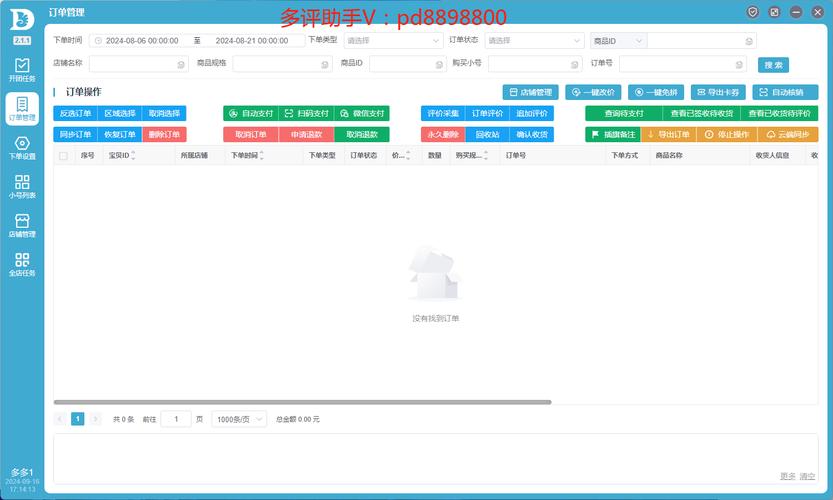Open the 下单类型 dropdown
Viewport: 833px width, 500px height.
[x=394, y=40]
